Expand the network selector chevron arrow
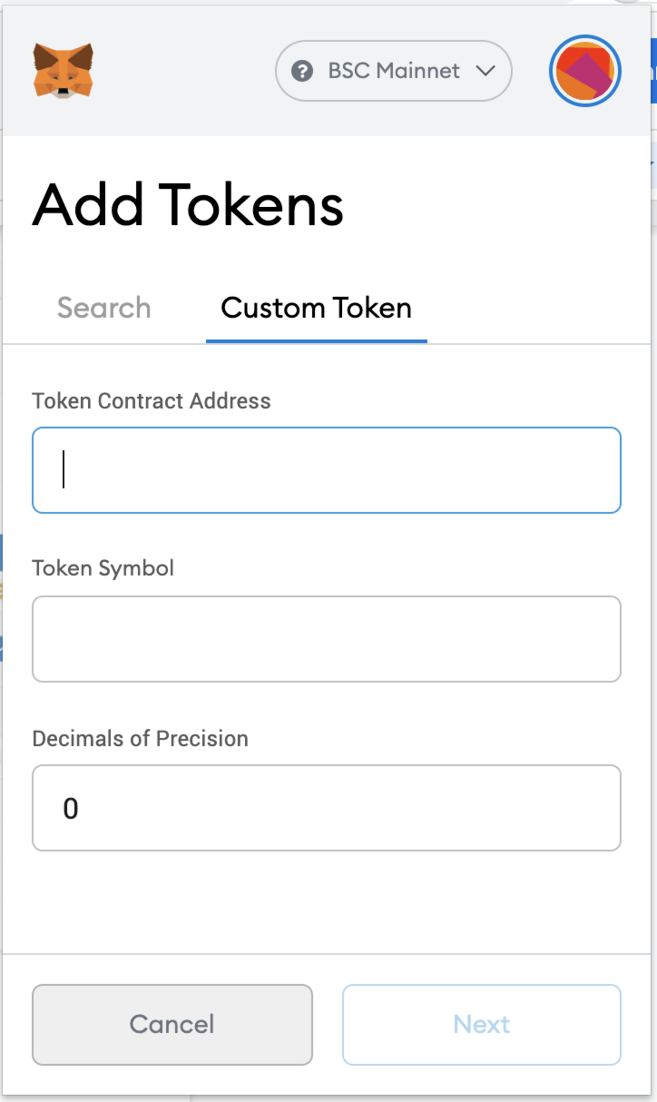Screen dimensions: 657x1102 click(486, 71)
